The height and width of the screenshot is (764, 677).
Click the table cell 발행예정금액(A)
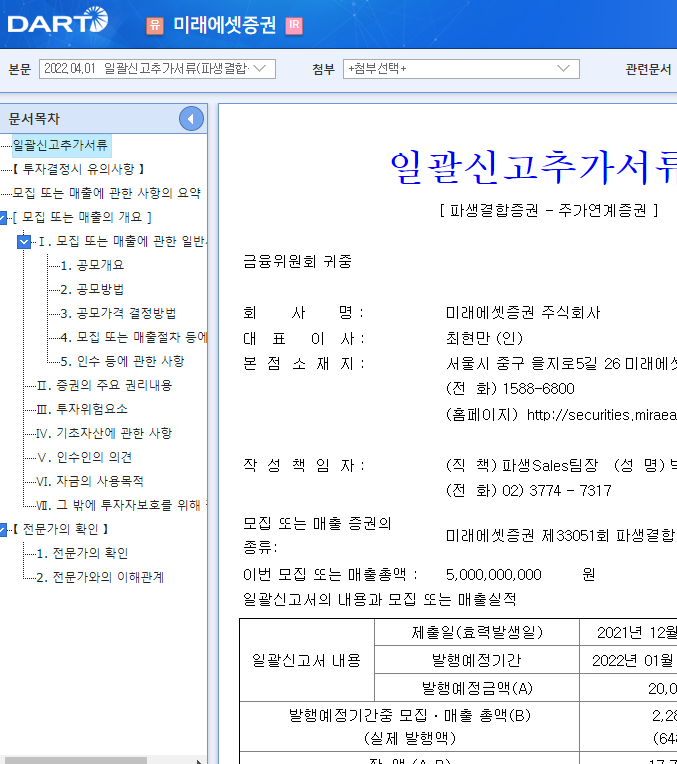point(477,688)
